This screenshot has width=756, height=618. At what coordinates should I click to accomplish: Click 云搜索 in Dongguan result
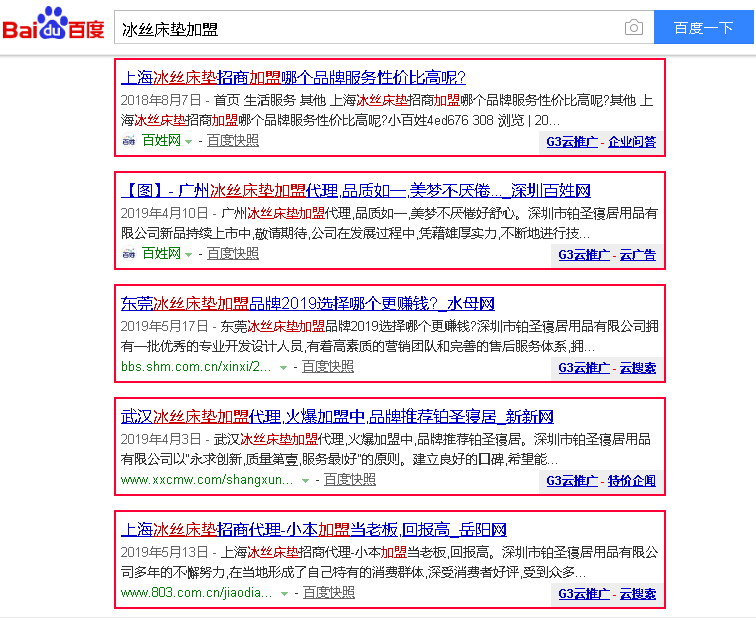(x=637, y=368)
